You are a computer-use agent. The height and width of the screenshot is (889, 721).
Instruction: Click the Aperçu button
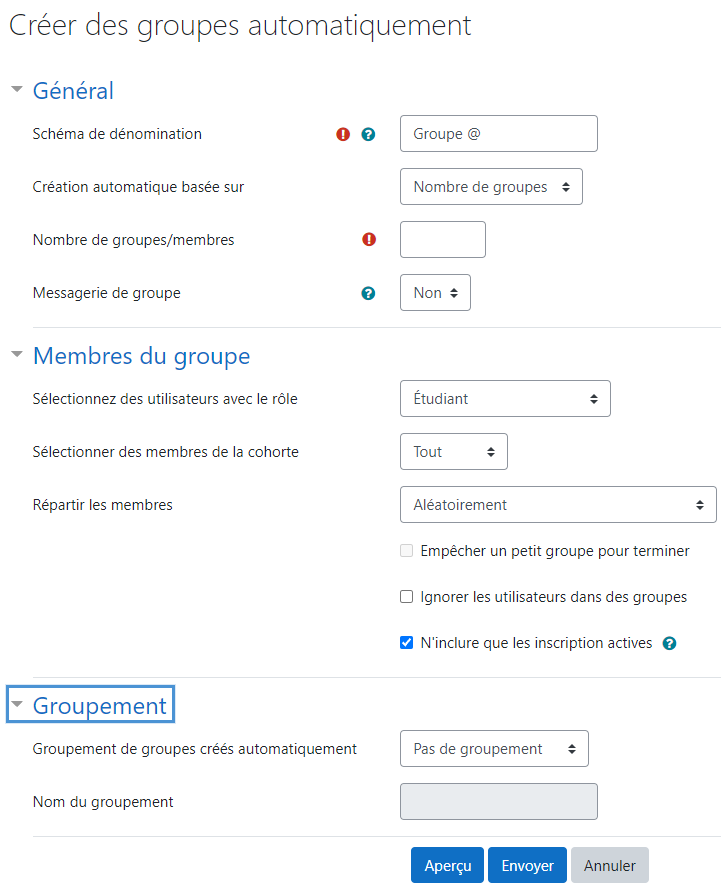click(447, 865)
